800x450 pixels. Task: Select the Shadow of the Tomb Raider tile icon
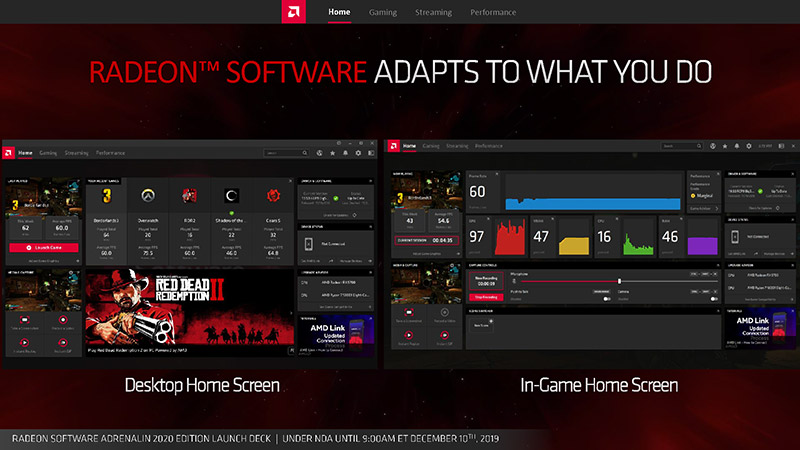(x=231, y=195)
